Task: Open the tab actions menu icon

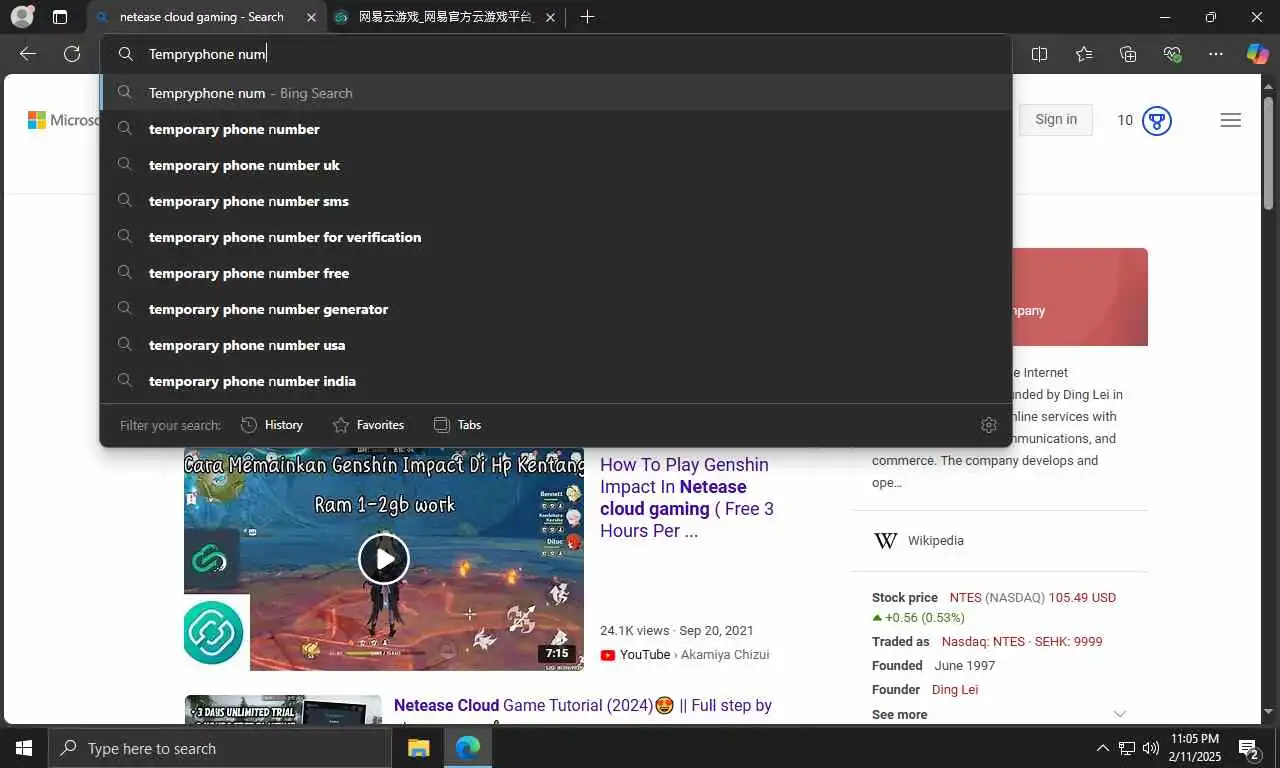Action: point(60,17)
